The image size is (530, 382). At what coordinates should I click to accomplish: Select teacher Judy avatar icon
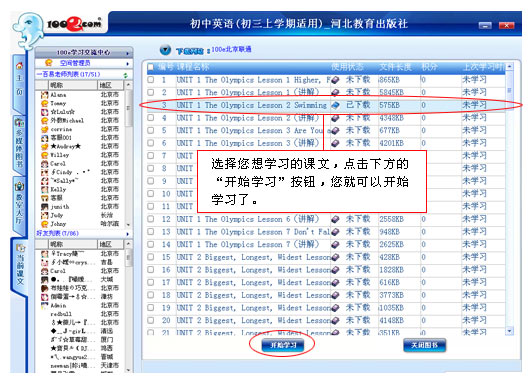(44, 215)
